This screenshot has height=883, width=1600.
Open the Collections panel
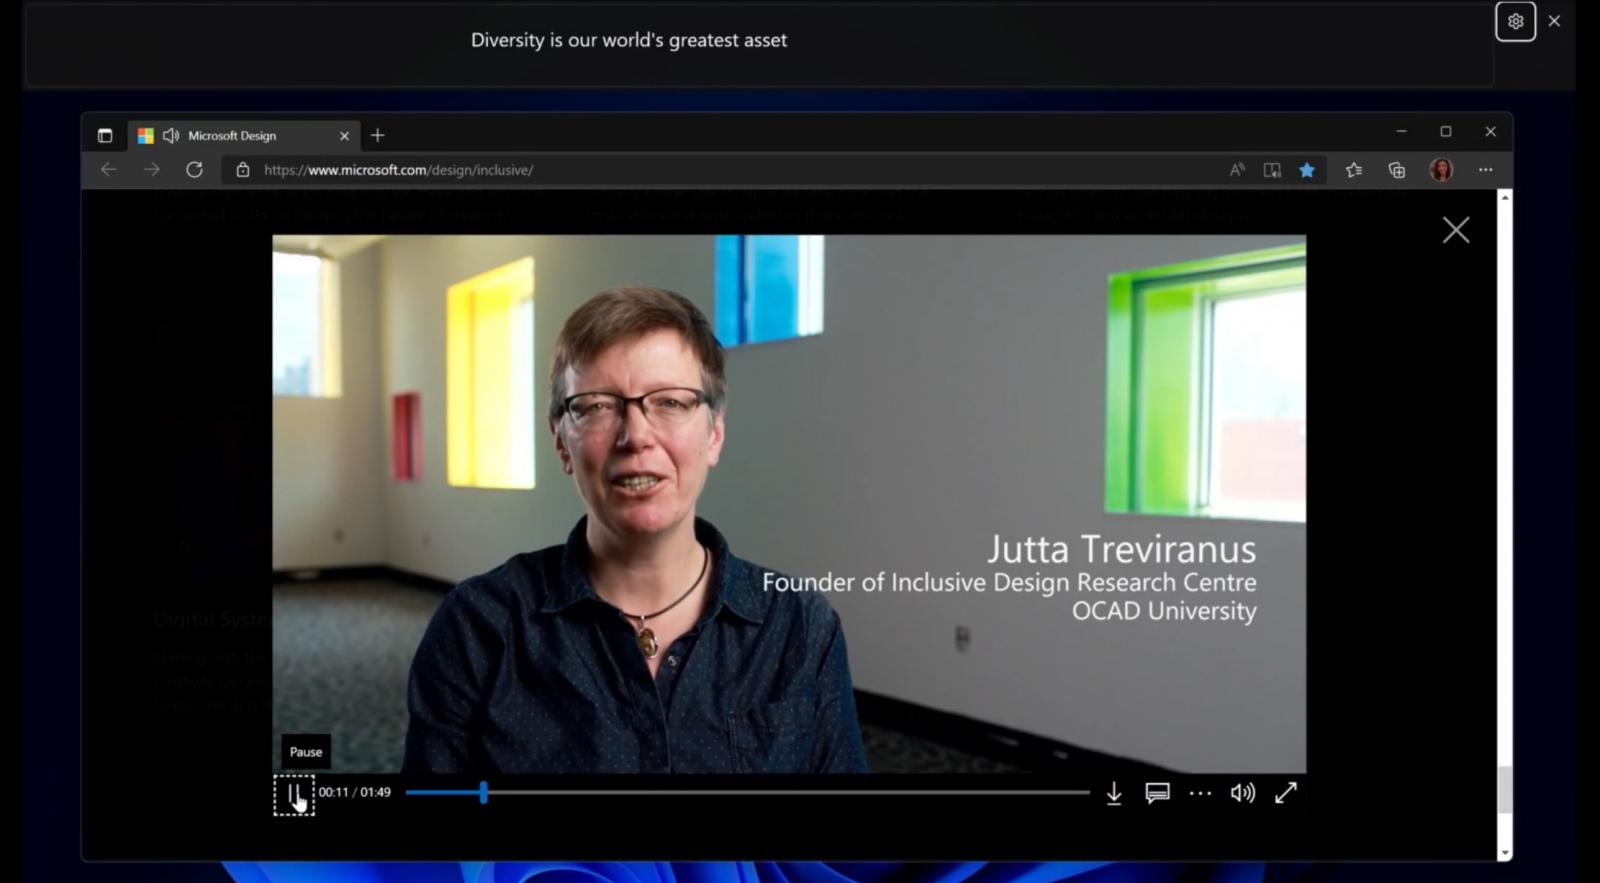(1397, 170)
